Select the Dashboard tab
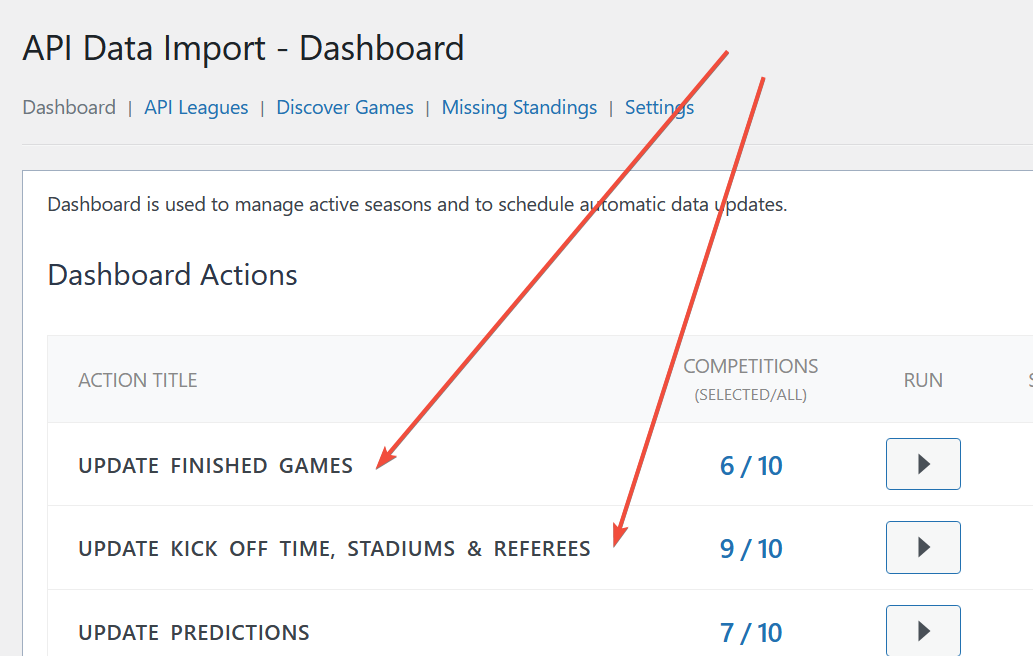The image size is (1033, 656). click(x=69, y=107)
